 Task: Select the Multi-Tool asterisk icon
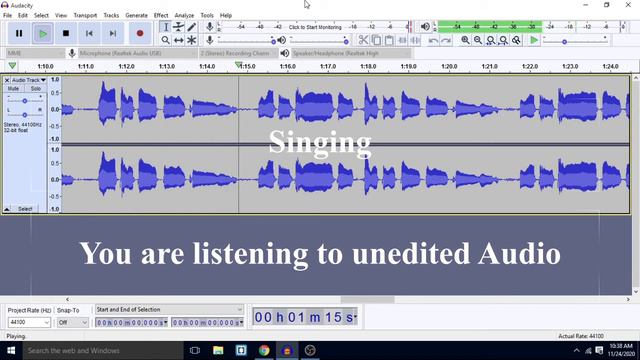(x=191, y=40)
